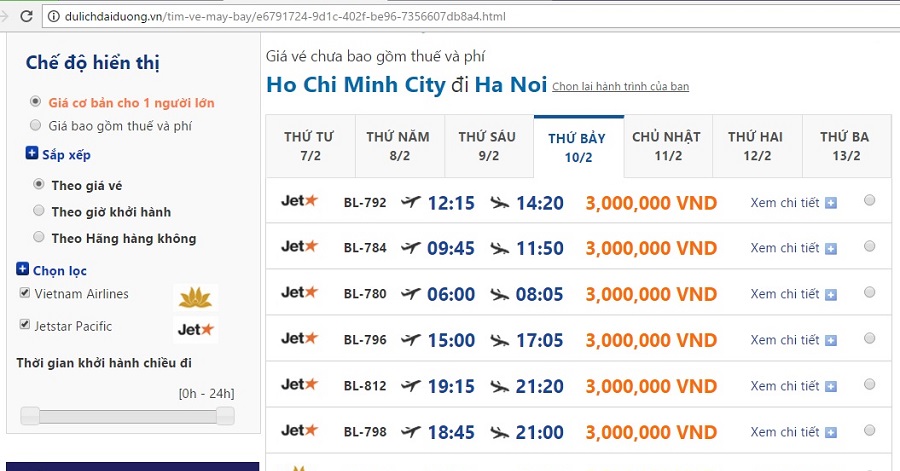Switch to Thứ Tư 7/2 tab

[x=310, y=146]
